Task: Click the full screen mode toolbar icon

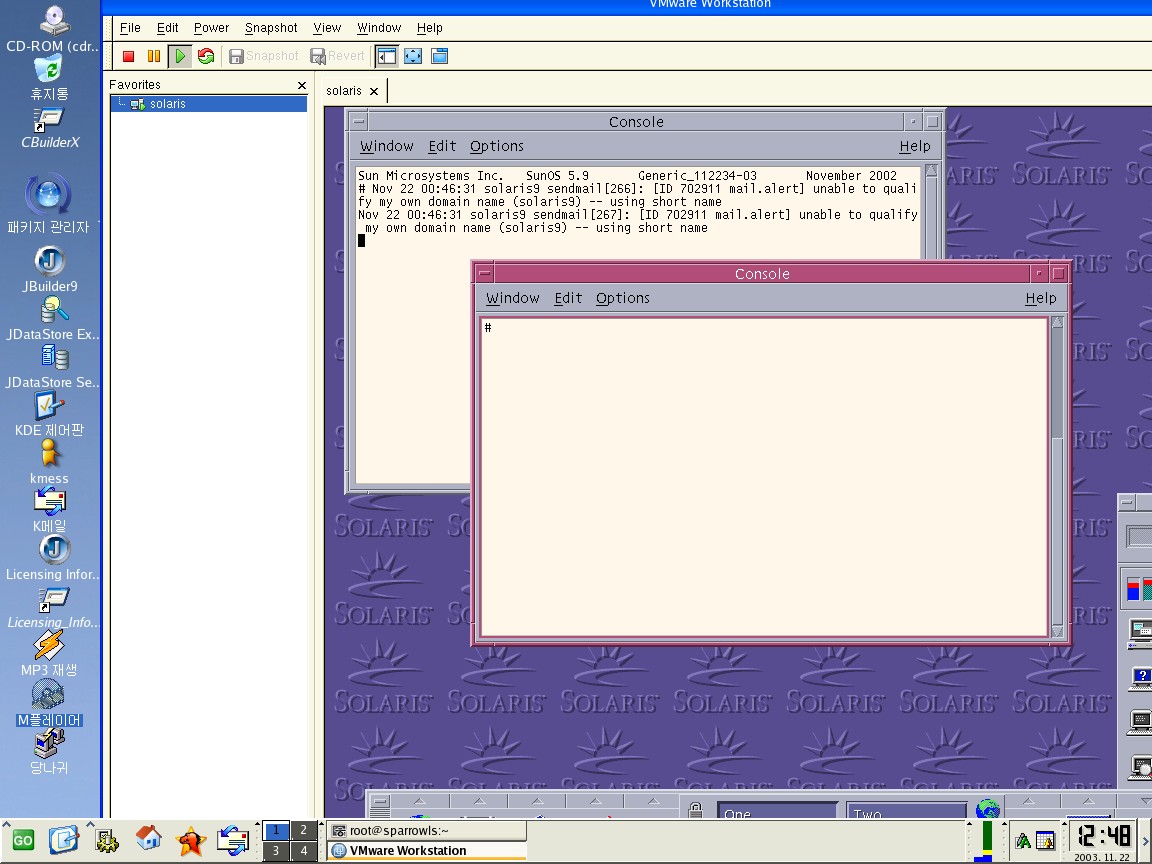Action: click(413, 57)
